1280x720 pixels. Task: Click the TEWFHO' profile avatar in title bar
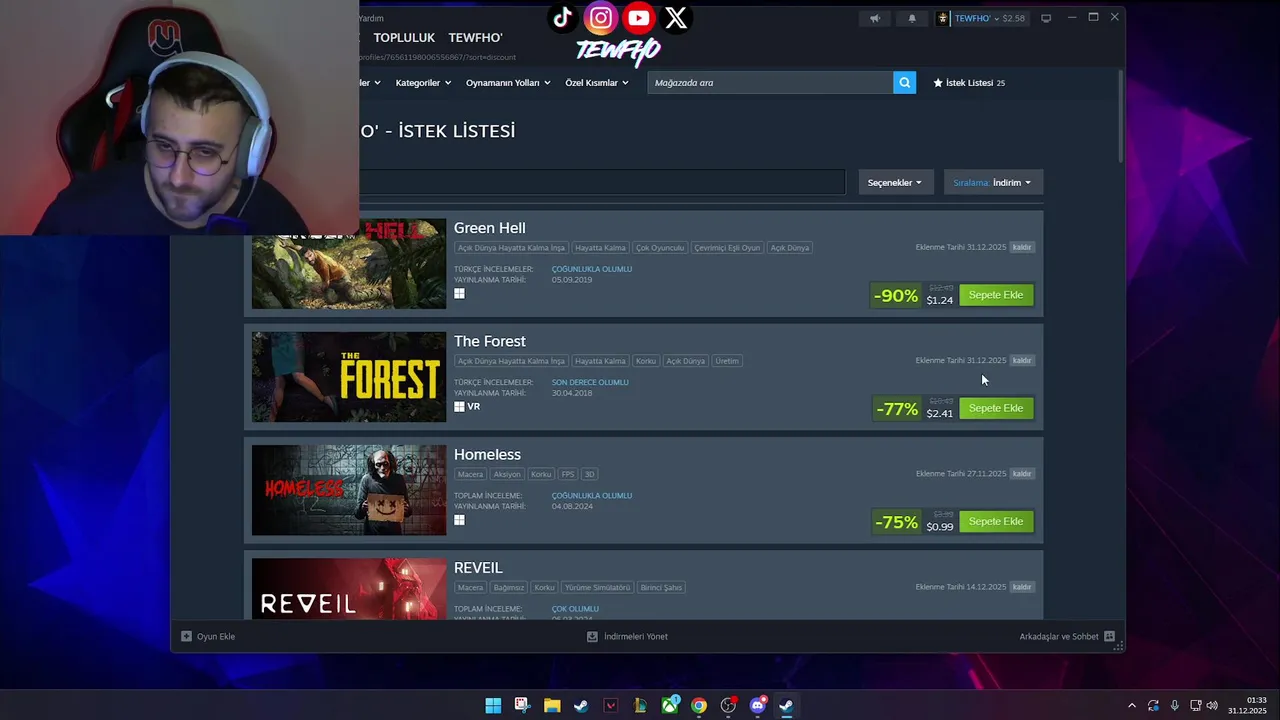[943, 18]
